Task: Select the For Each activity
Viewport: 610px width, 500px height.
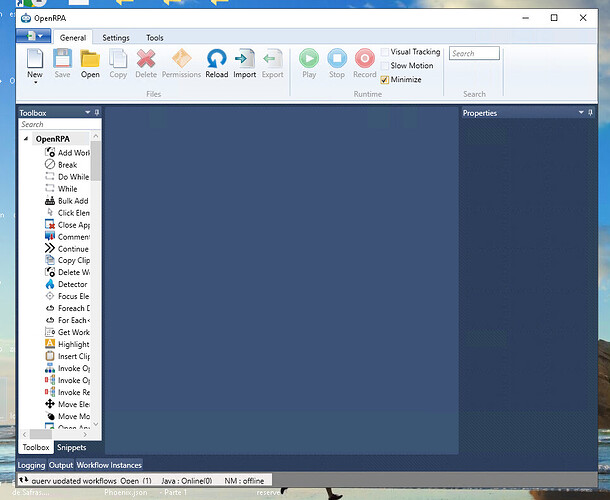Action: click(67, 320)
